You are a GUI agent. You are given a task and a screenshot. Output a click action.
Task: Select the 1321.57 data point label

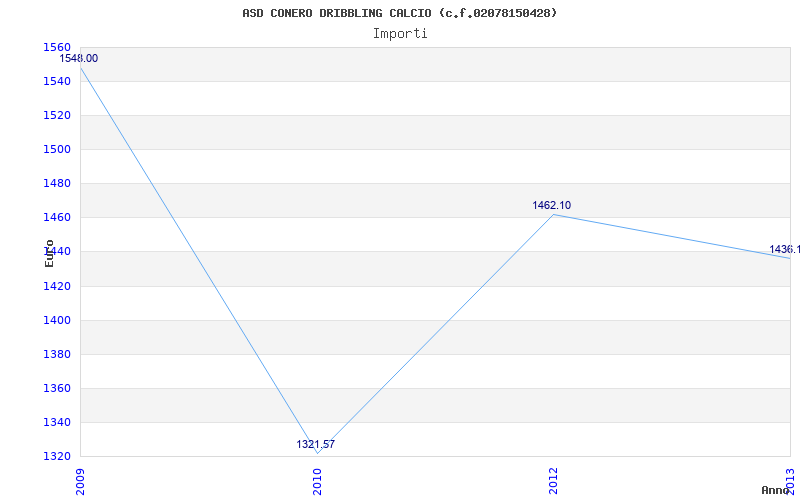pos(316,444)
